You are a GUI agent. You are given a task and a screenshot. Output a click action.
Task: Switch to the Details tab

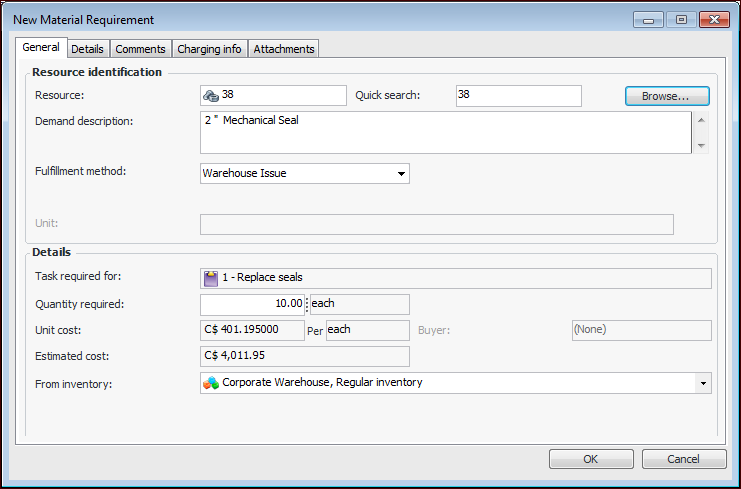click(x=87, y=48)
